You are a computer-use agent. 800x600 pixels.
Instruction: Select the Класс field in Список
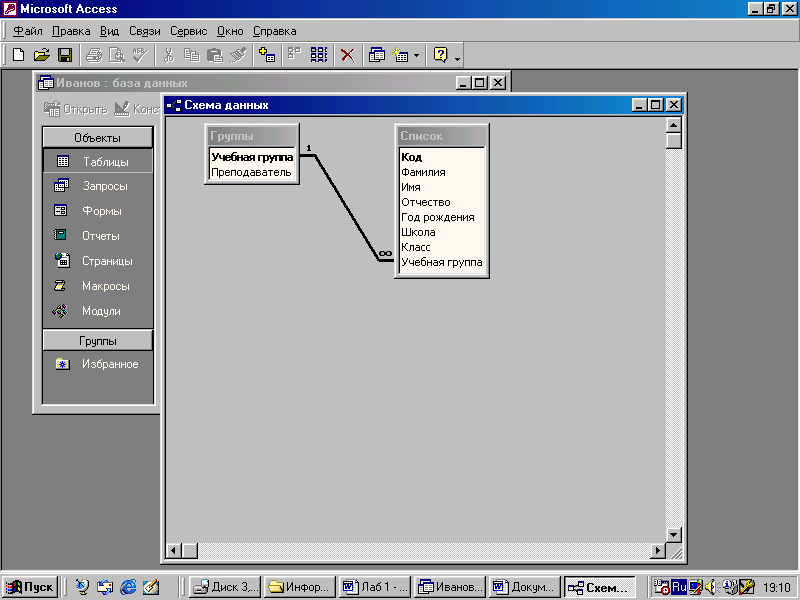click(x=442, y=247)
